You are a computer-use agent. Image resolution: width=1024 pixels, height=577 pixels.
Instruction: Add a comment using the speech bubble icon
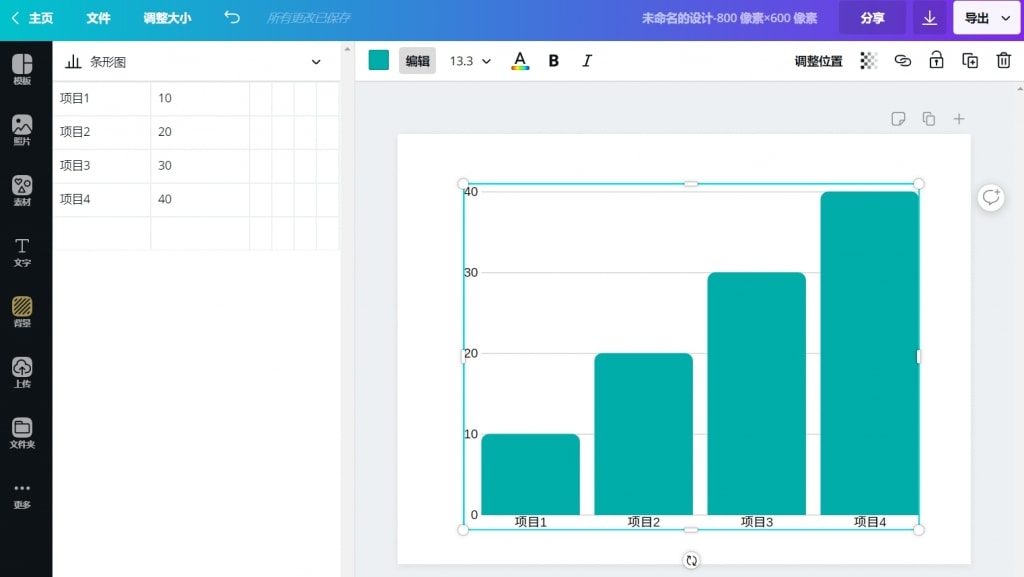point(990,197)
